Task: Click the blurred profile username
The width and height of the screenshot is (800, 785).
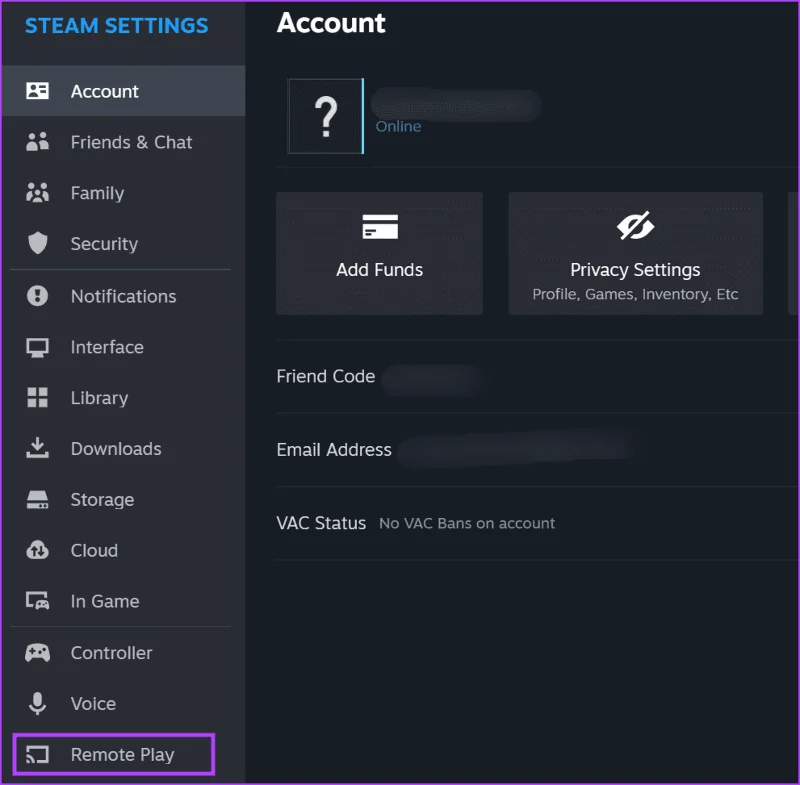Action: pyautogui.click(x=456, y=105)
